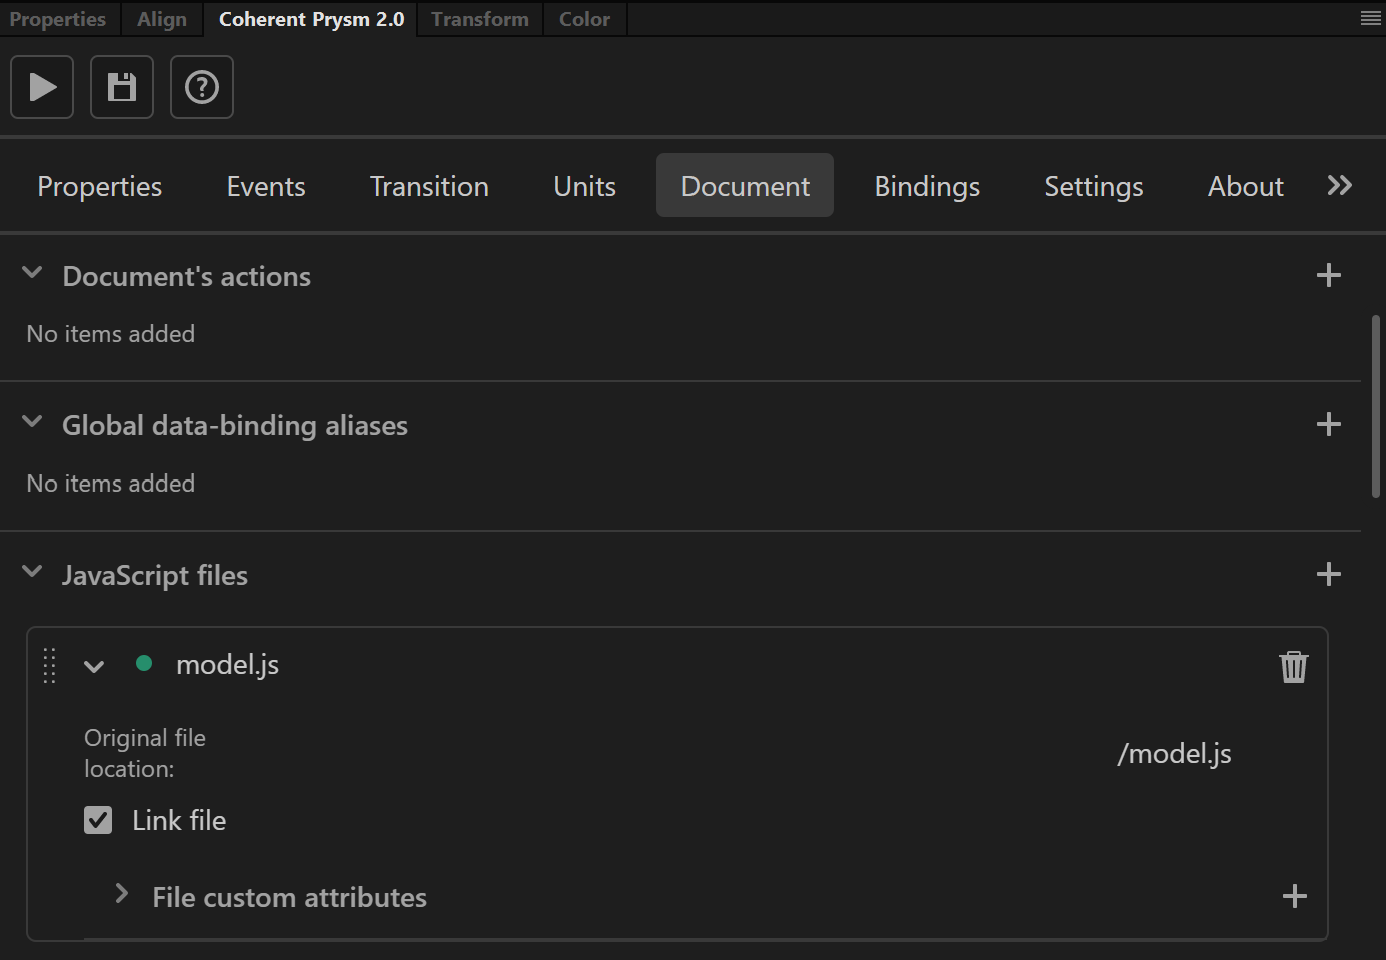The image size is (1386, 960).
Task: Click the vertical scrollbar thumb
Action: (x=1376, y=406)
